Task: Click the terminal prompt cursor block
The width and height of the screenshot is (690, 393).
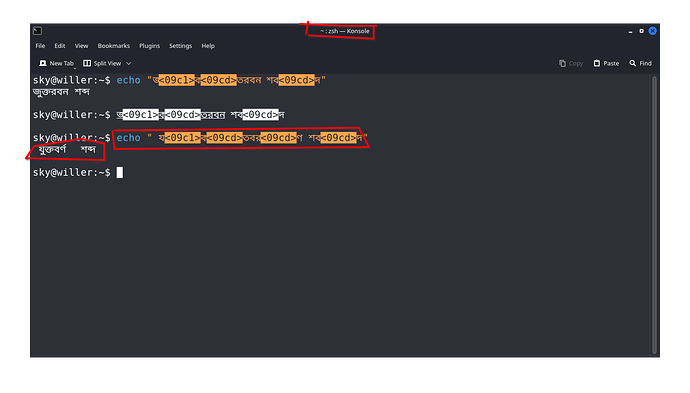Action: [120, 173]
